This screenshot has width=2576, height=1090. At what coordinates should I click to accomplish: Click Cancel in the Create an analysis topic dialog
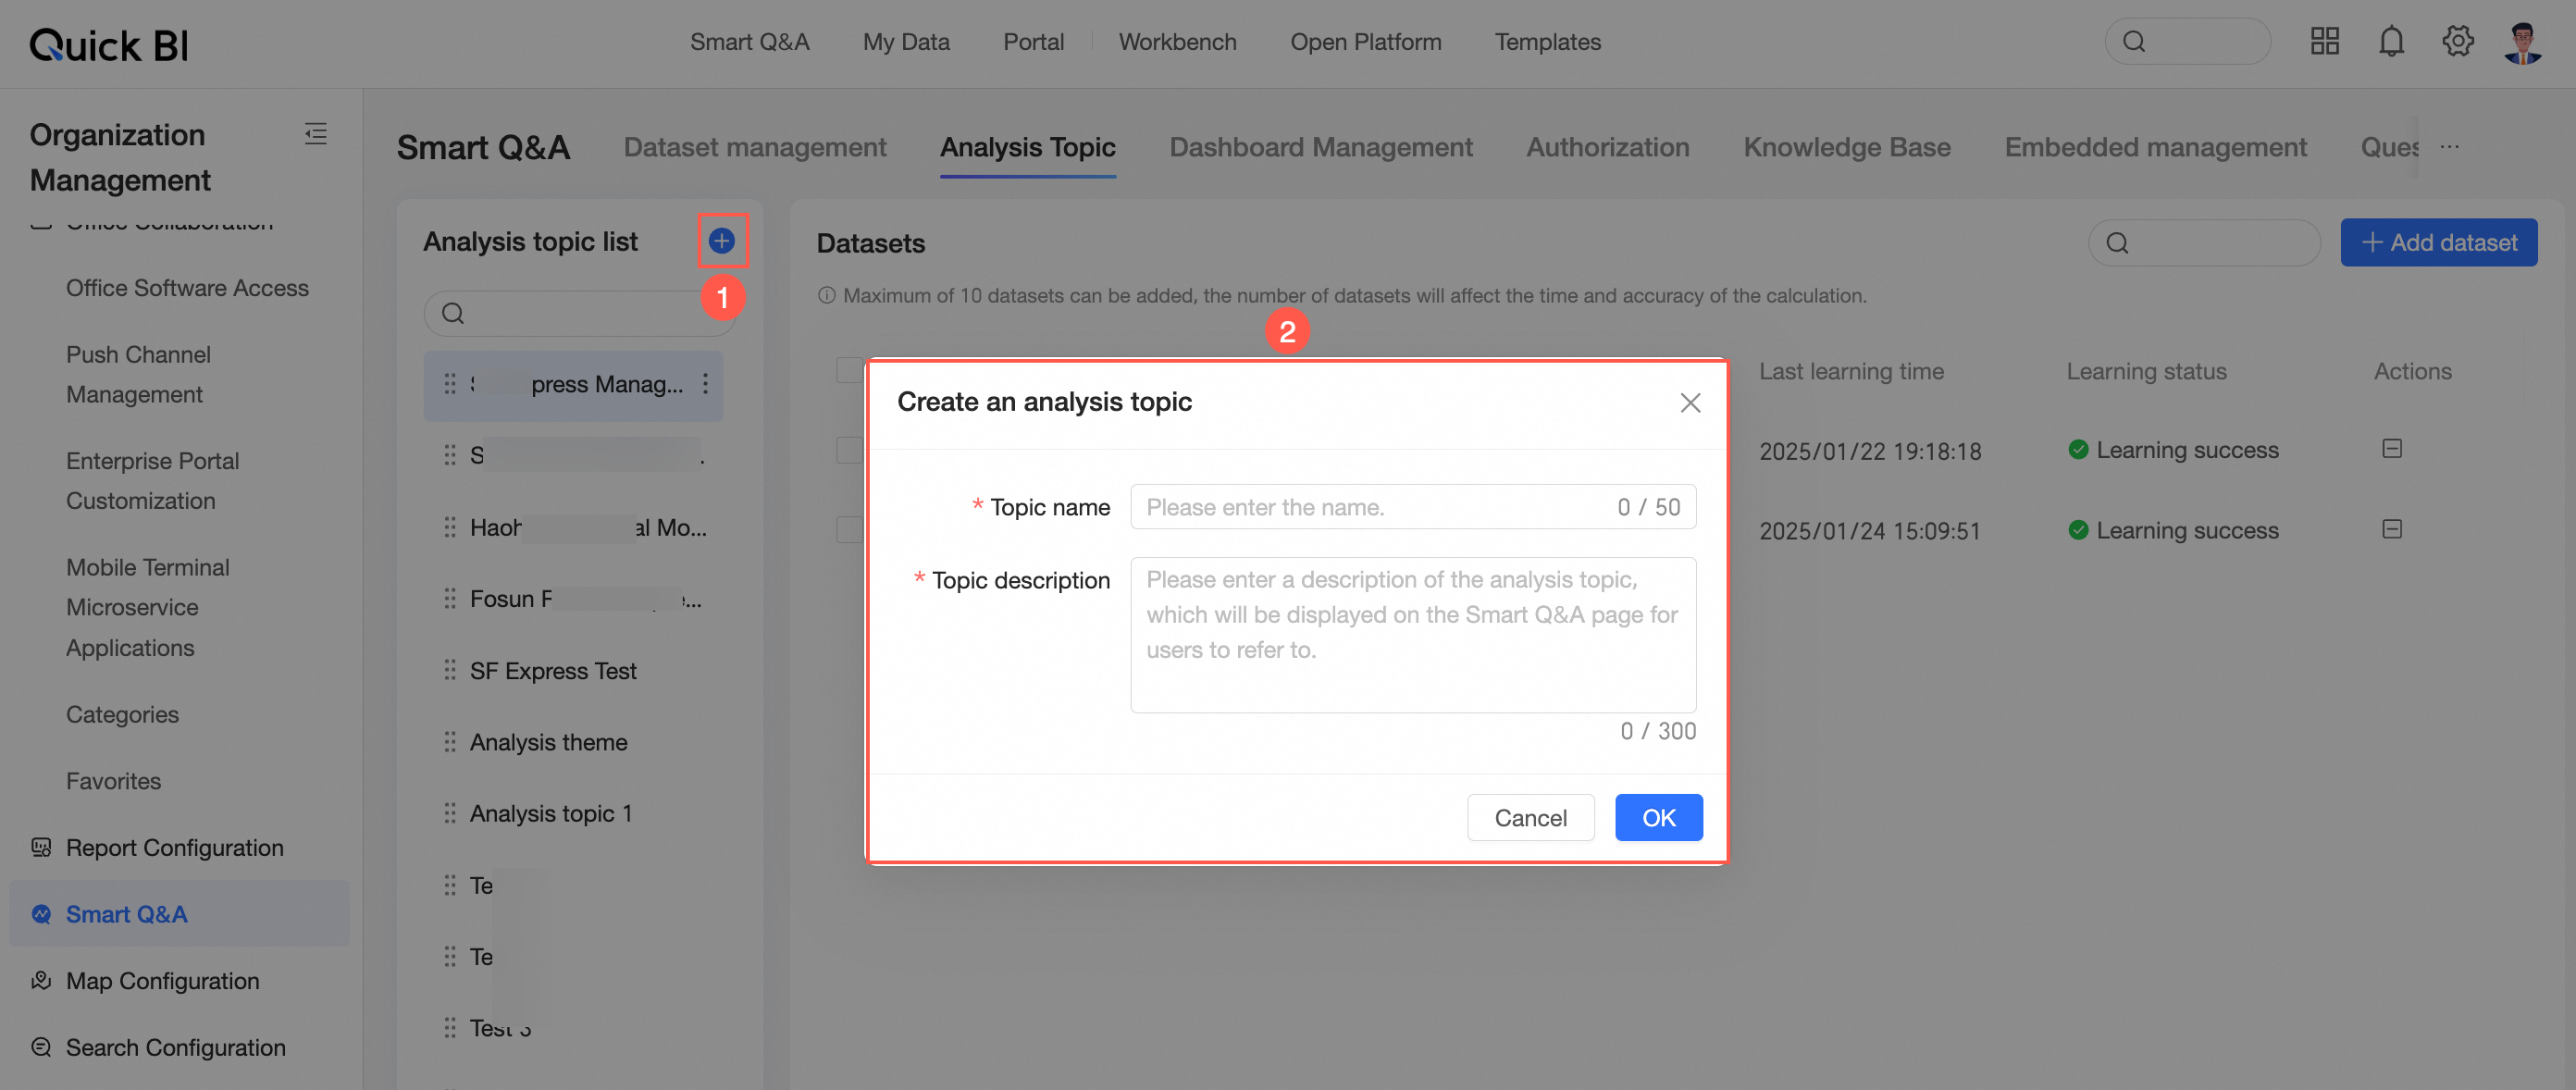pyautogui.click(x=1531, y=817)
